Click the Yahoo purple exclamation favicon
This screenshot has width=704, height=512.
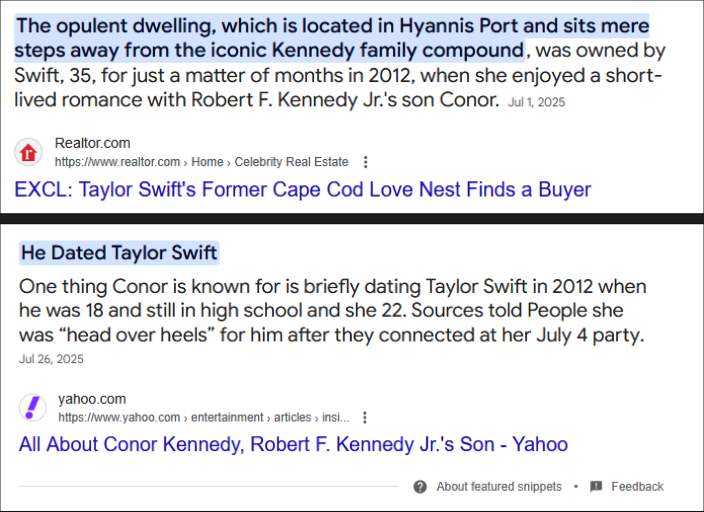(x=32, y=408)
